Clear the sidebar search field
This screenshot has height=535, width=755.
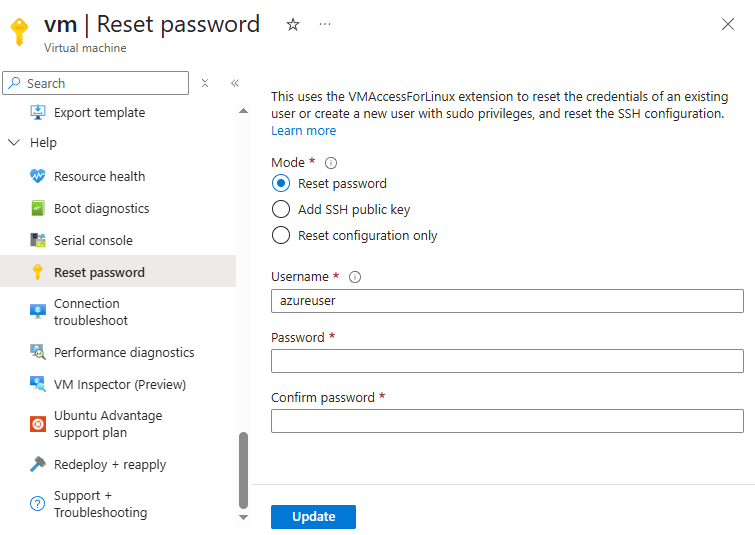tap(205, 83)
